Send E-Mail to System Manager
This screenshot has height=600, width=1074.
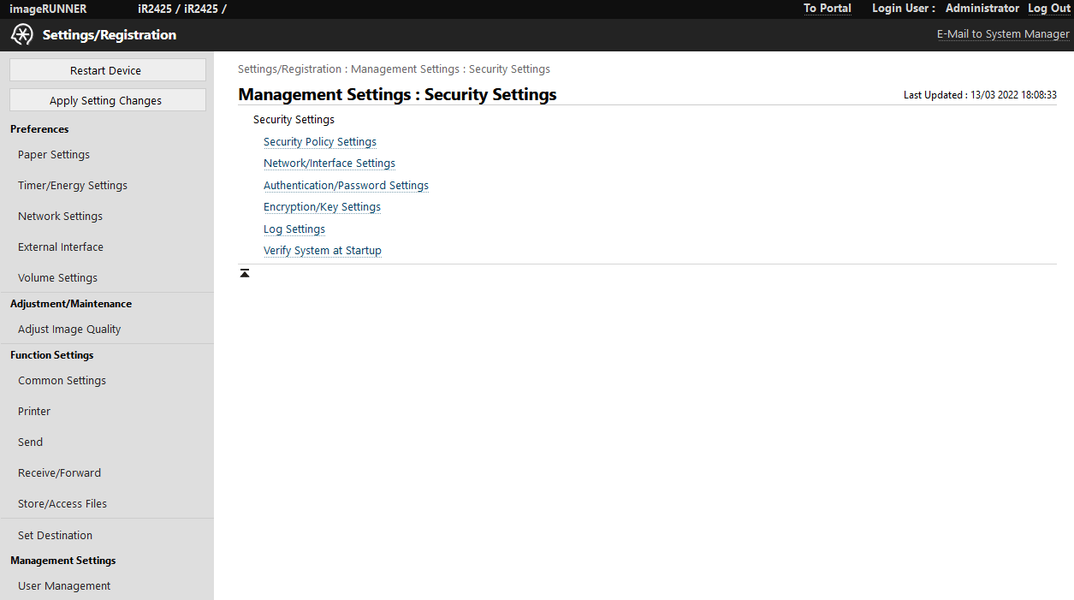tap(1002, 34)
